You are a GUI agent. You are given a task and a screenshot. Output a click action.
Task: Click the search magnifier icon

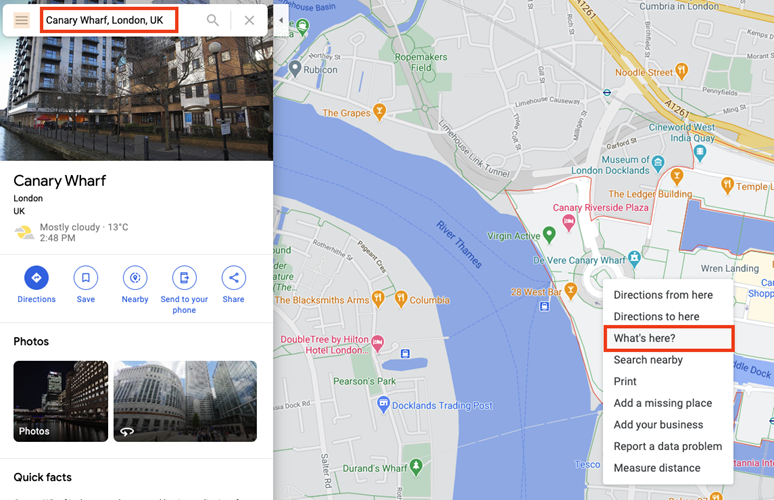click(212, 20)
